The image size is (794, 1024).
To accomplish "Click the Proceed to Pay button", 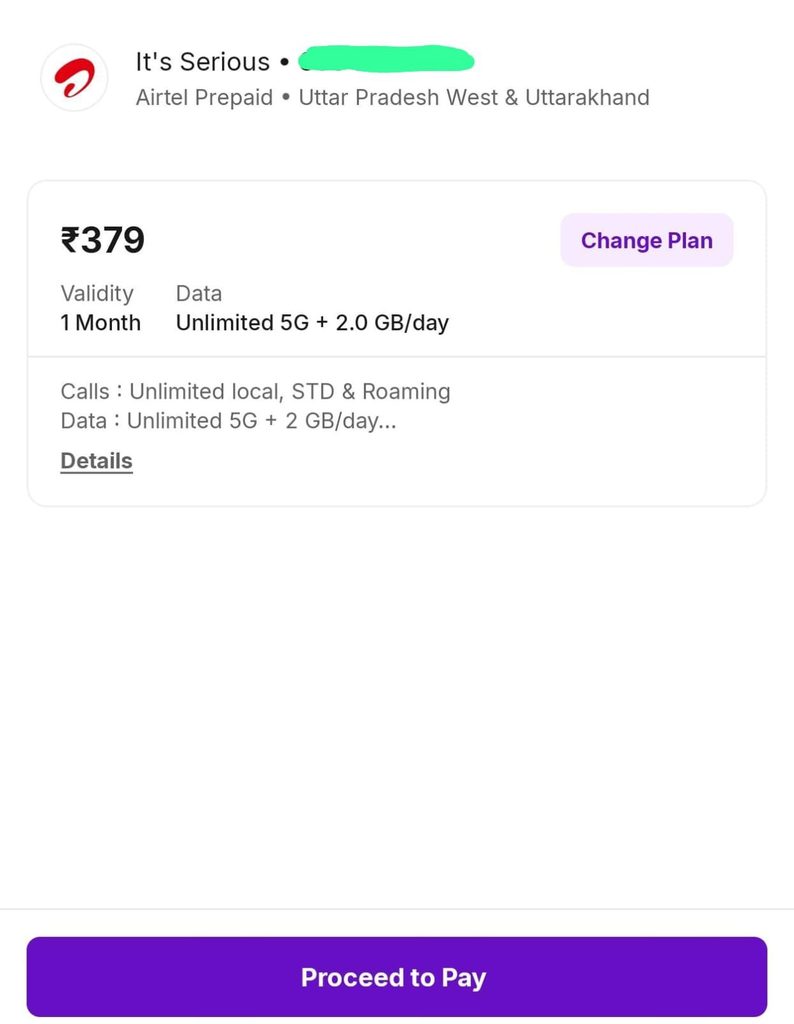I will click(396, 977).
